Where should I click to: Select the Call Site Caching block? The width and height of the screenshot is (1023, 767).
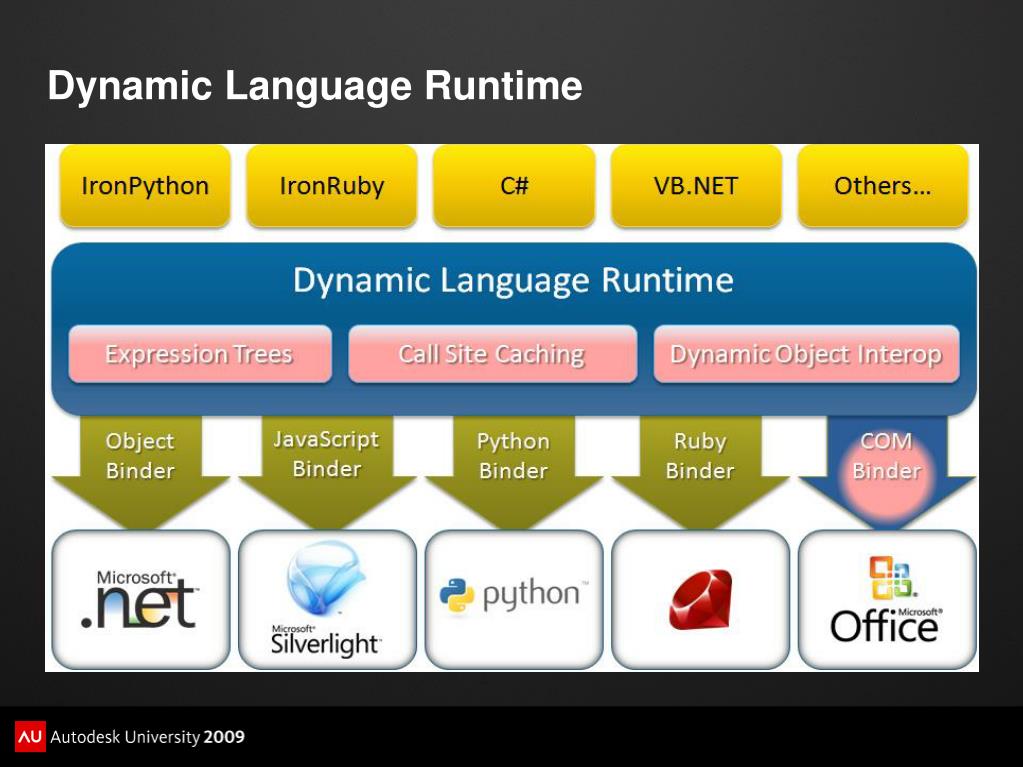click(x=492, y=353)
